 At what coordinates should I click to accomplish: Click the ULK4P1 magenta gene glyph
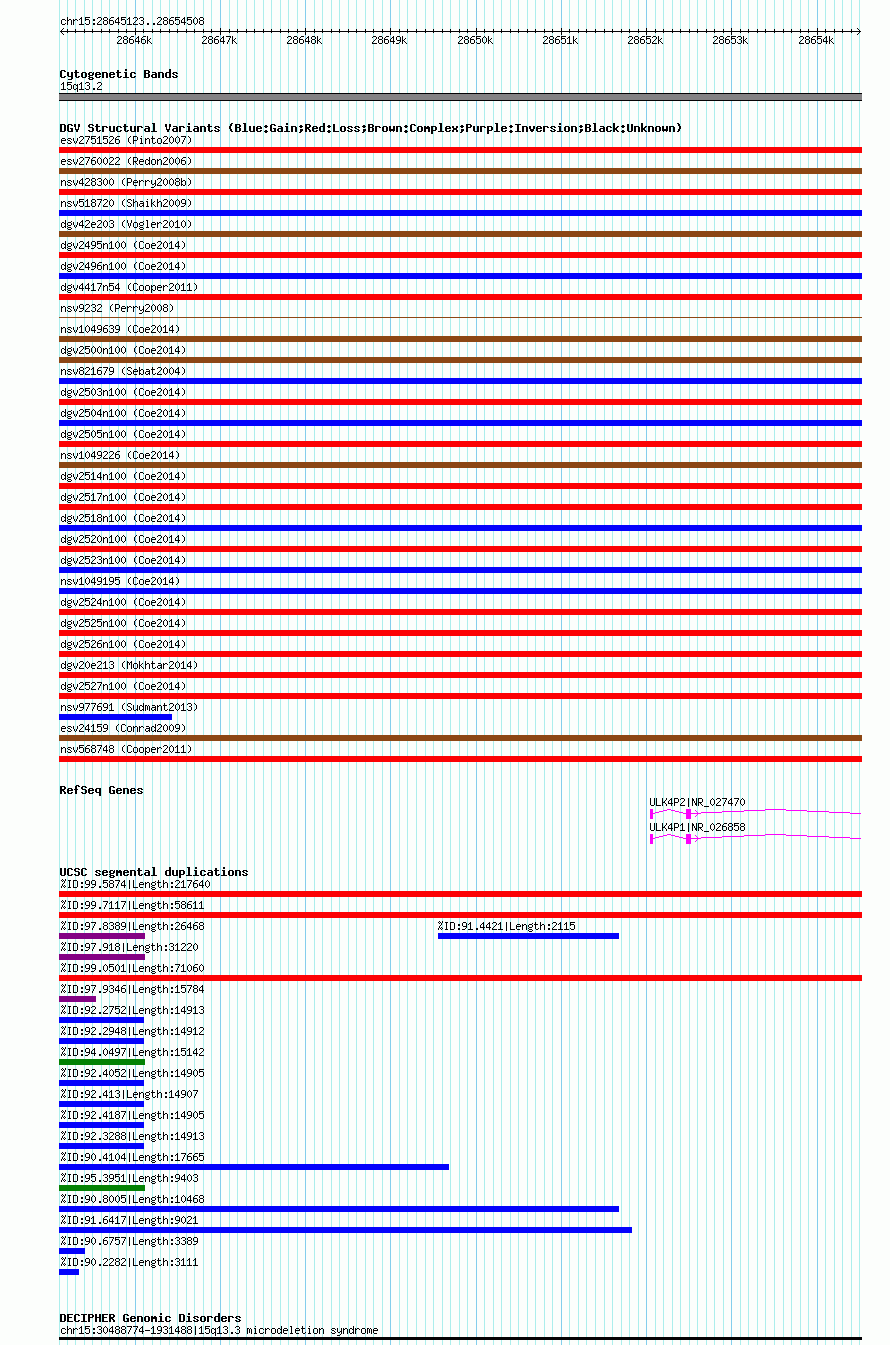click(x=755, y=838)
